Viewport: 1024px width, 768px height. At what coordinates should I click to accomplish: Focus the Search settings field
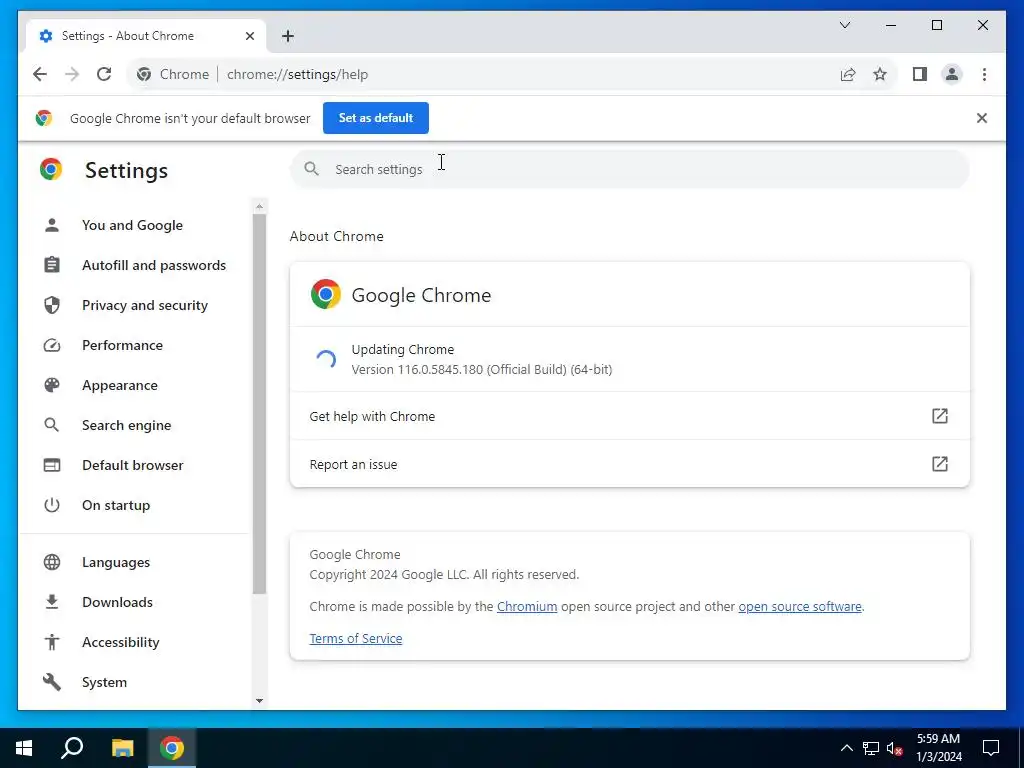pos(630,169)
